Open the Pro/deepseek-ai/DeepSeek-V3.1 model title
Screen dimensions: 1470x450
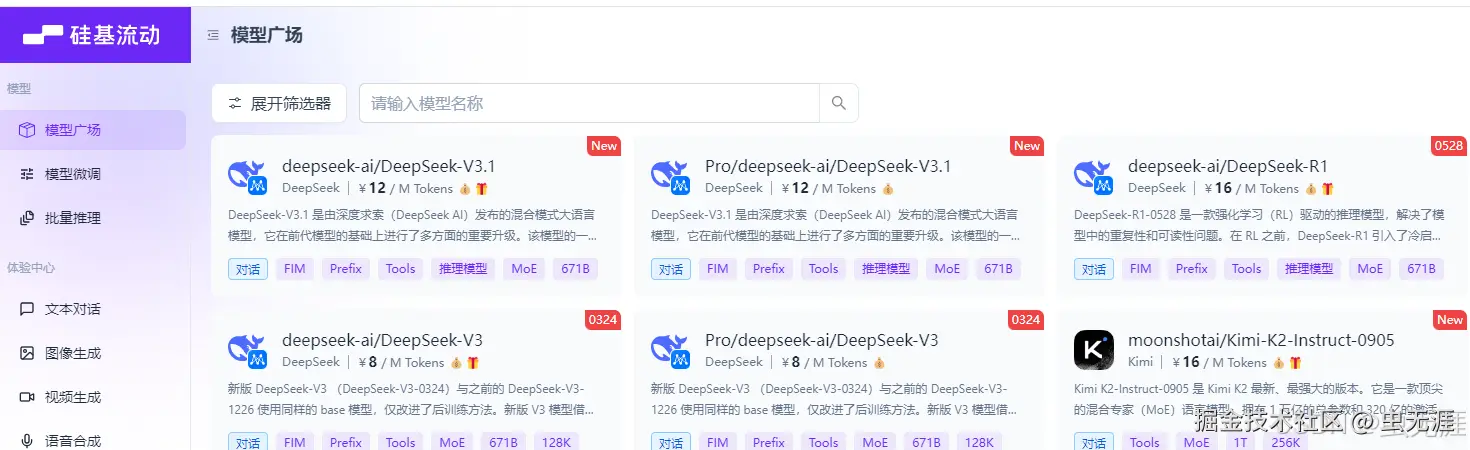coord(828,166)
